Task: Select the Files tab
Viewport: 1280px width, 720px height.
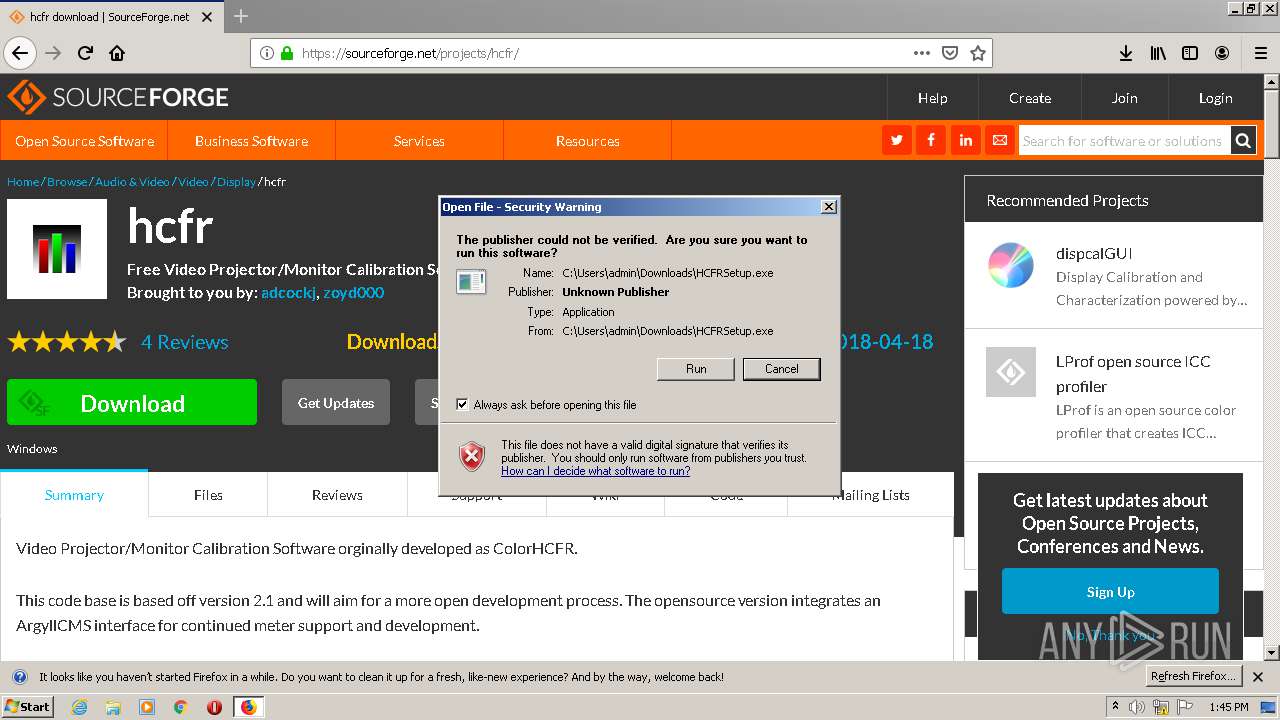Action: [x=208, y=494]
